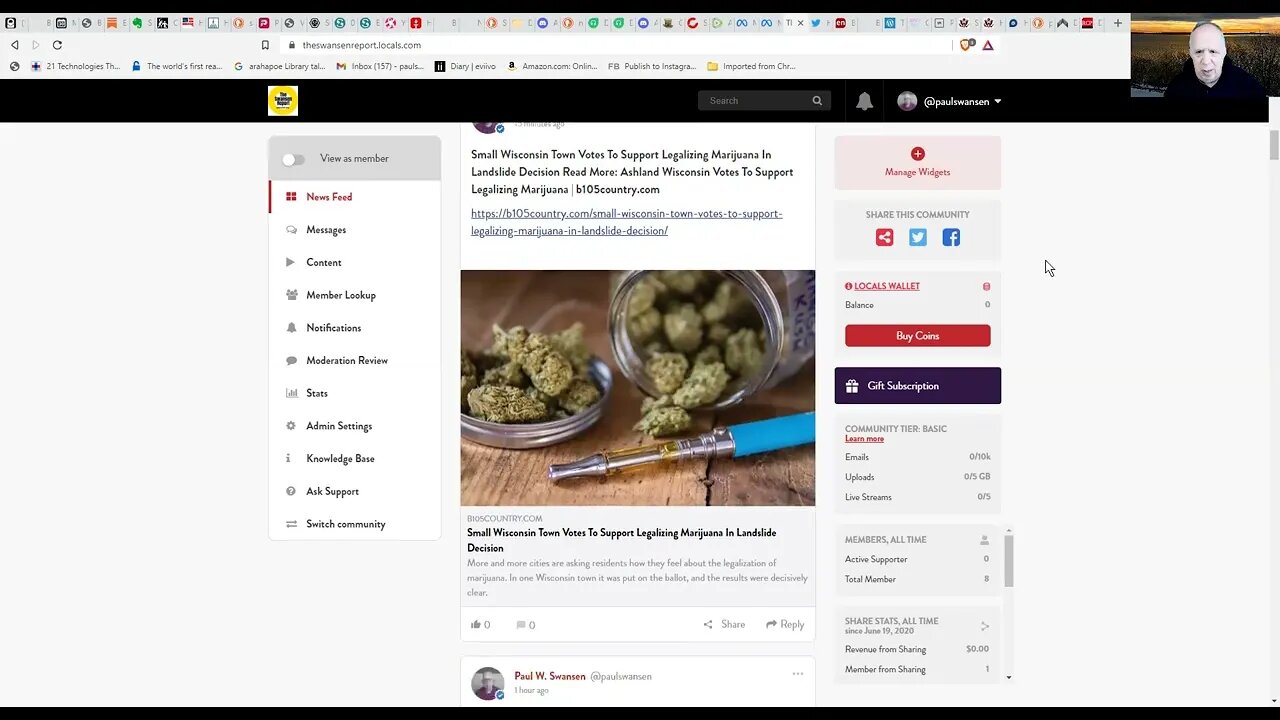Open the notifications bell in header
The image size is (1280, 720).
point(865,101)
